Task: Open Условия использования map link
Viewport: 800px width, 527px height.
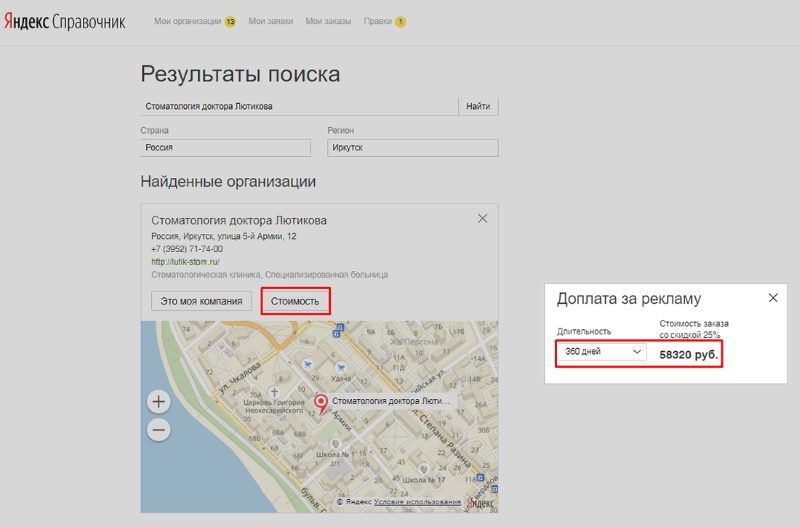Action: 417,501
